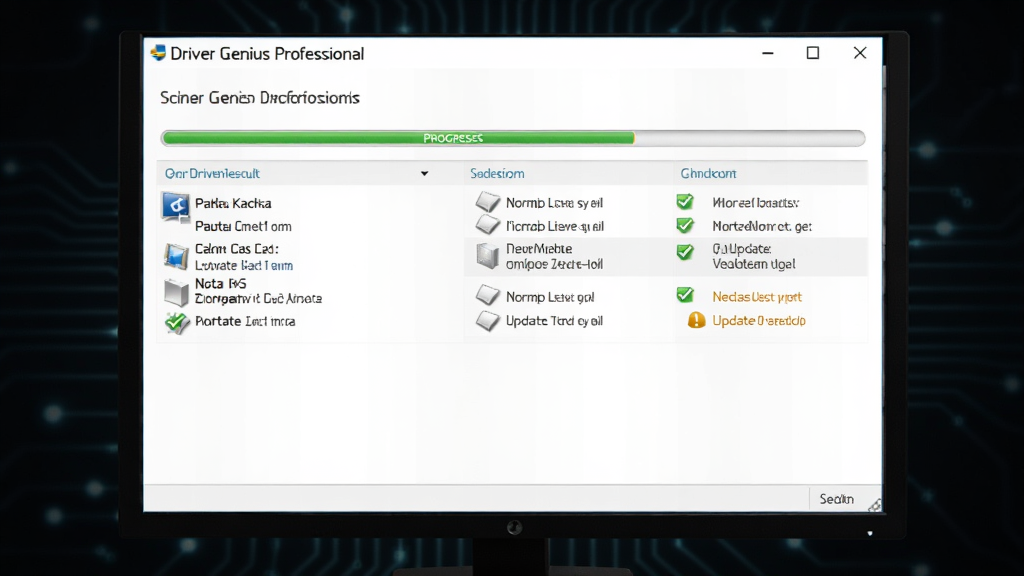1024x576 pixels.
Task: Click the "Sedesiom" column header
Action: (x=497, y=174)
